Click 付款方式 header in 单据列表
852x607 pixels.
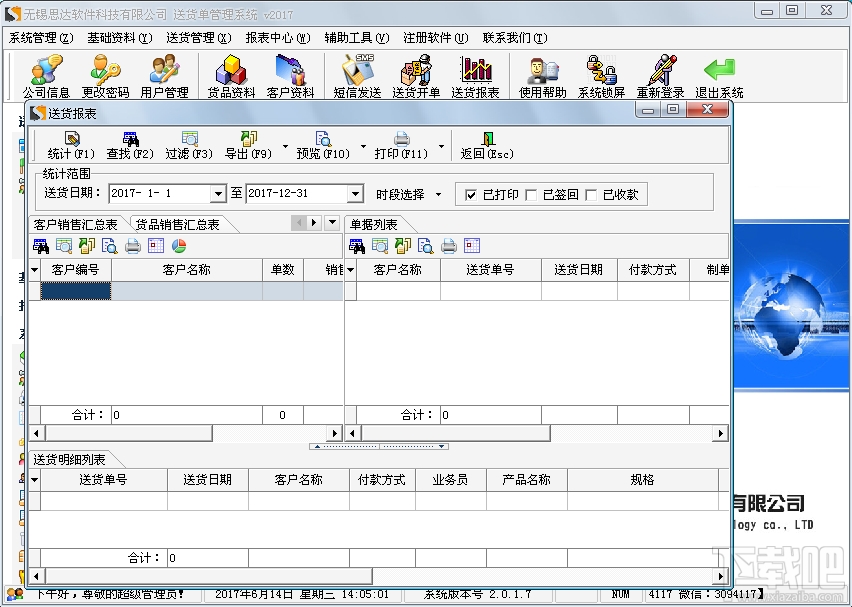pos(653,270)
